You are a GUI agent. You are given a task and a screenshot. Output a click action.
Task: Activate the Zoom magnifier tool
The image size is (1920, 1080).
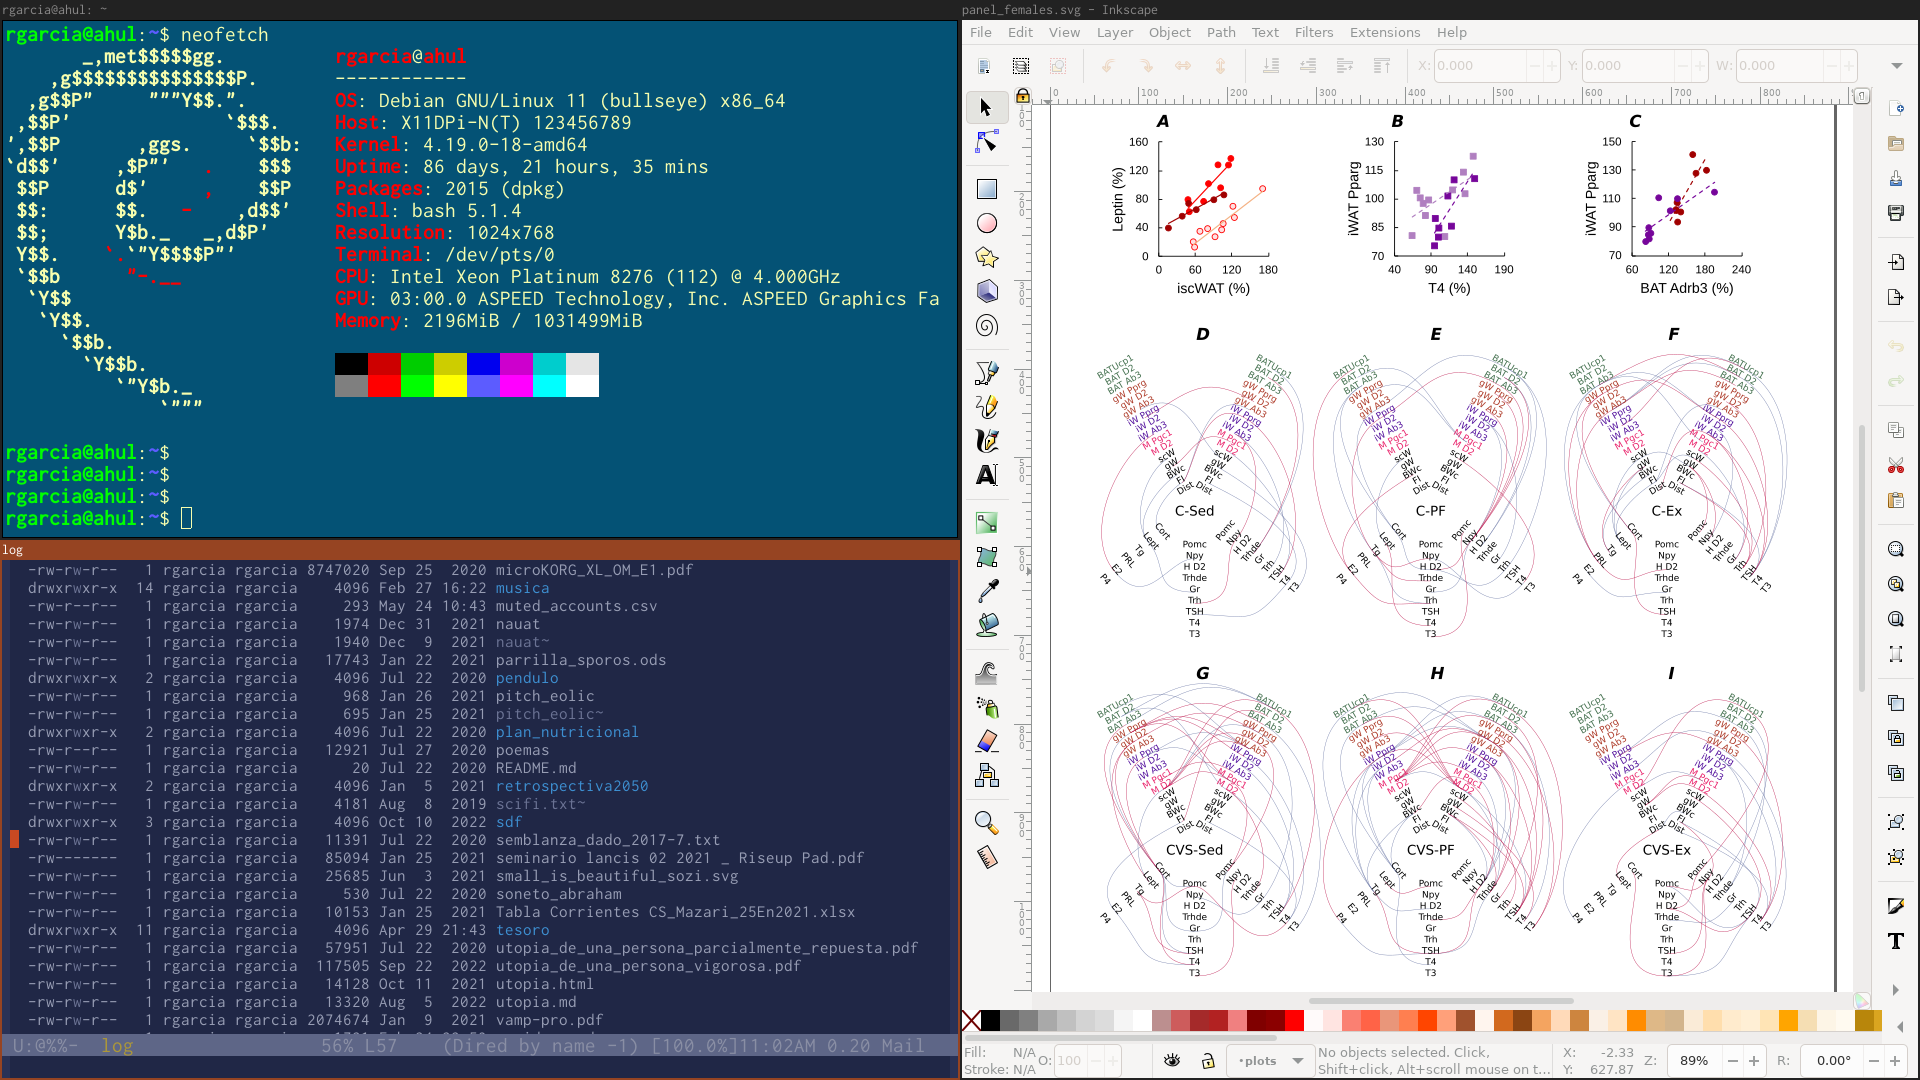987,822
